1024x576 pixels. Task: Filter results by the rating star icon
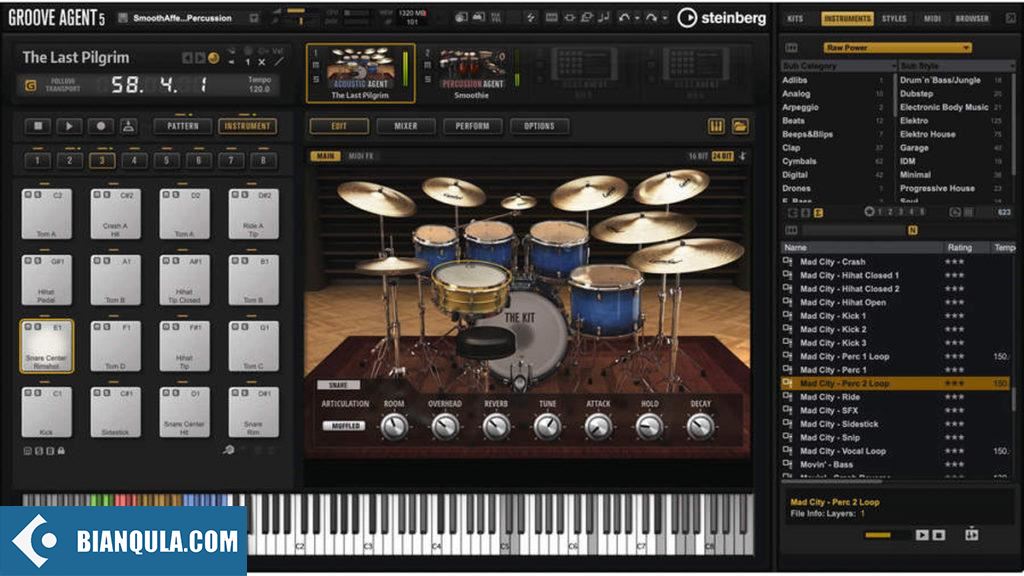[869, 212]
